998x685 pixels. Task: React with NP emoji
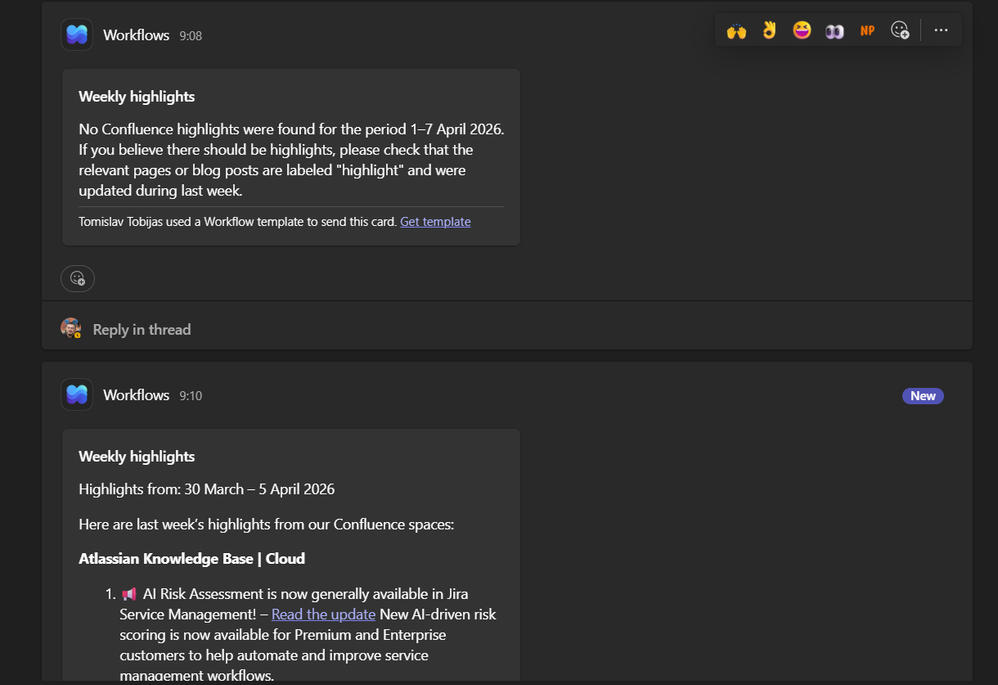point(867,31)
